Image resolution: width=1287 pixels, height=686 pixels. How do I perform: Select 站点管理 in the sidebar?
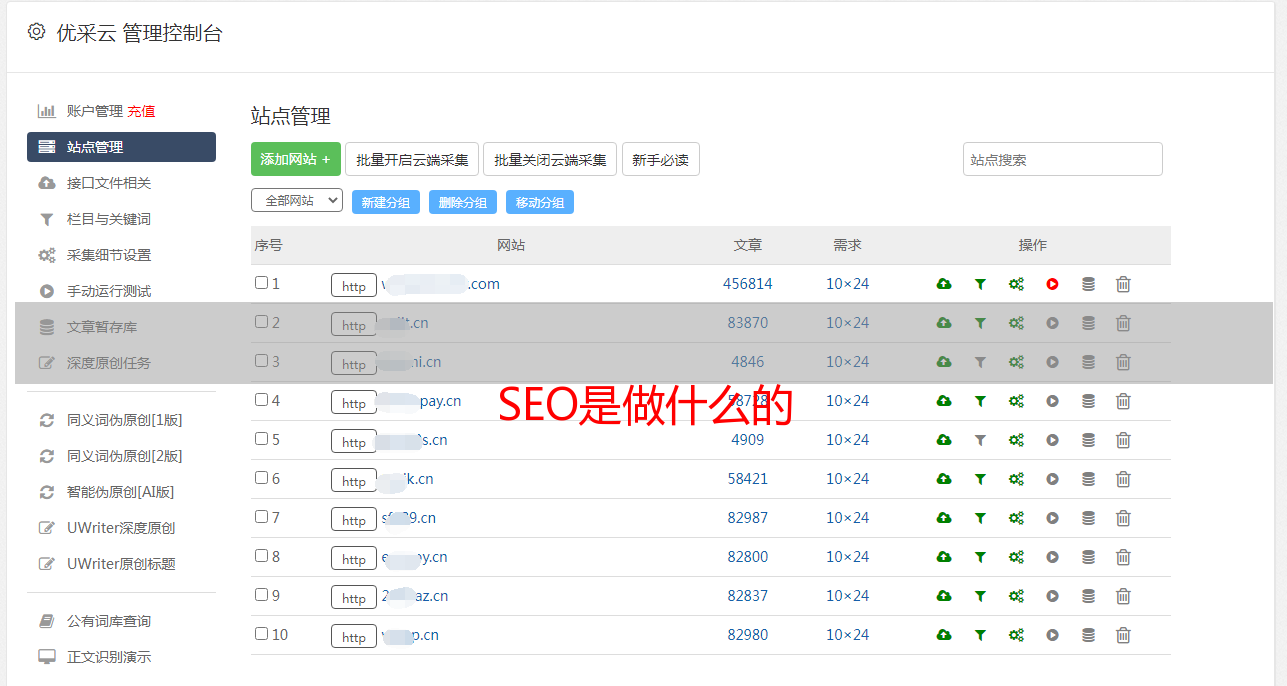121,147
